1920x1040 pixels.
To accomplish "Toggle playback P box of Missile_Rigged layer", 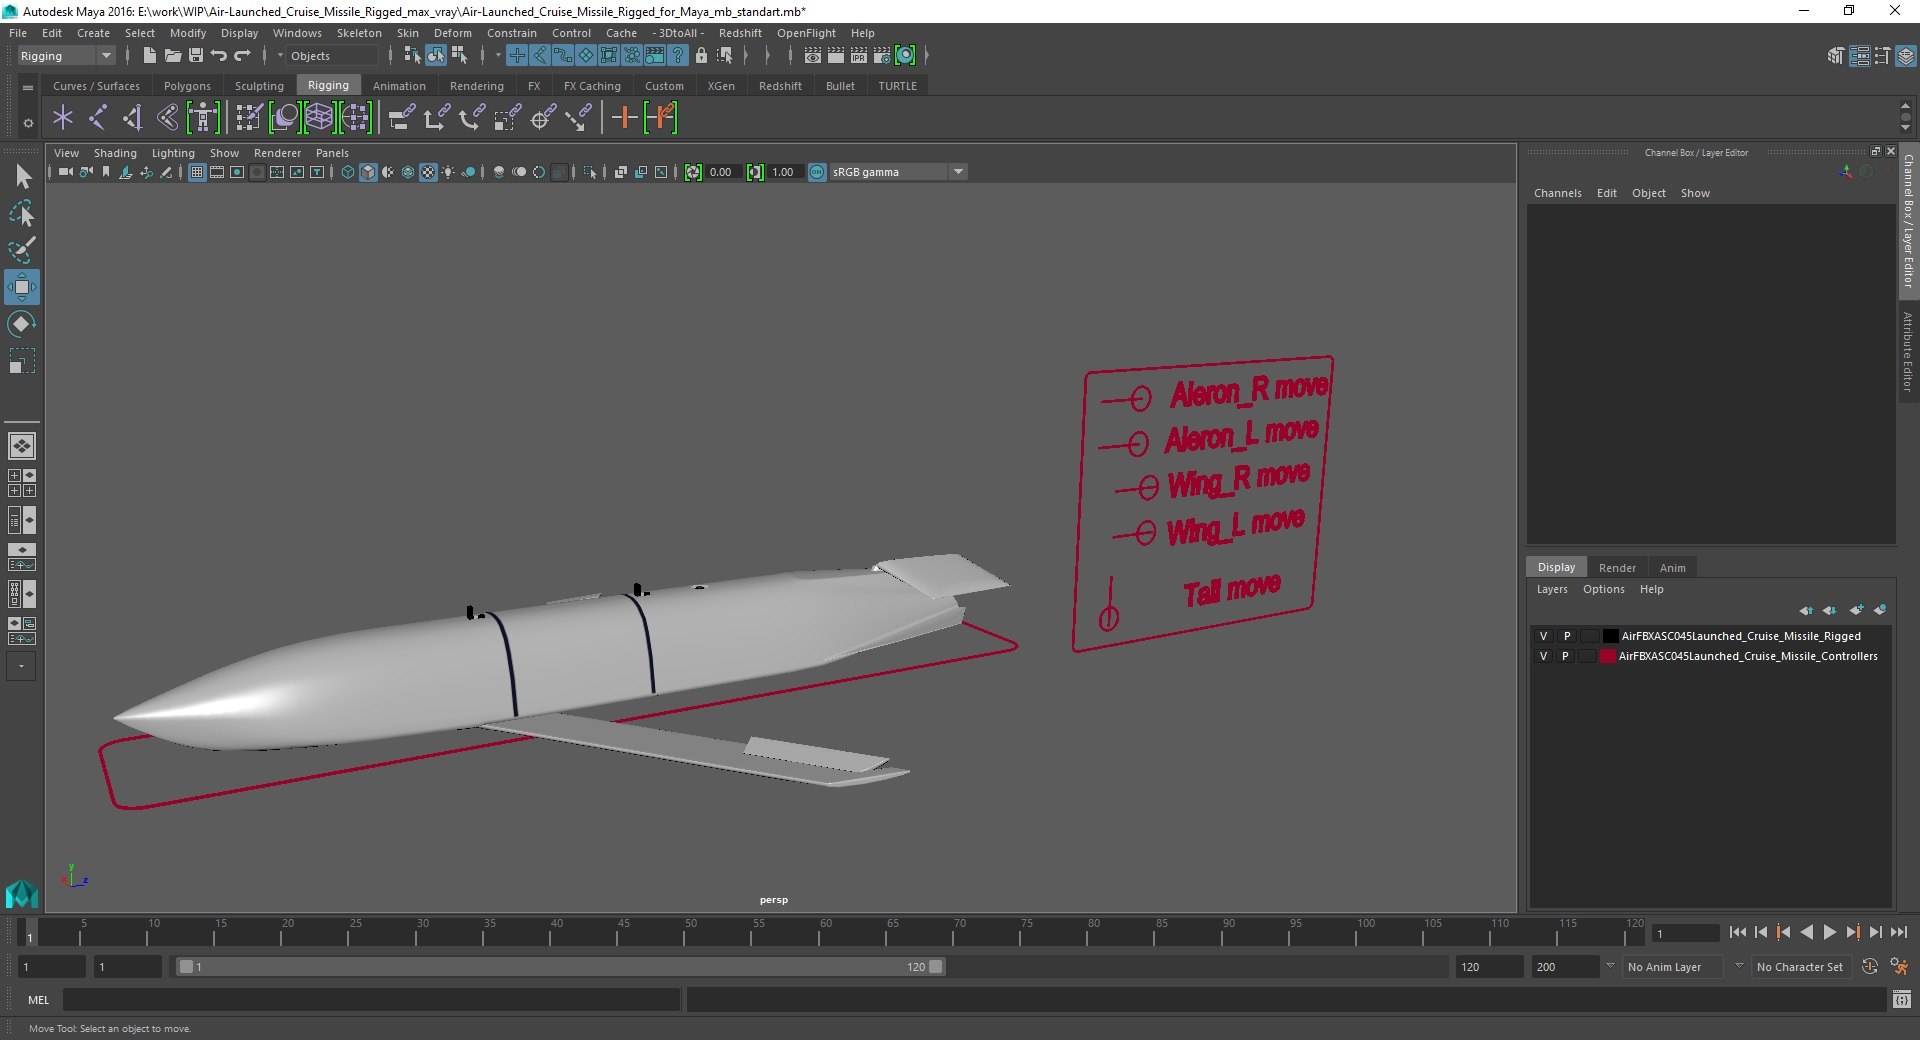I will (1566, 636).
